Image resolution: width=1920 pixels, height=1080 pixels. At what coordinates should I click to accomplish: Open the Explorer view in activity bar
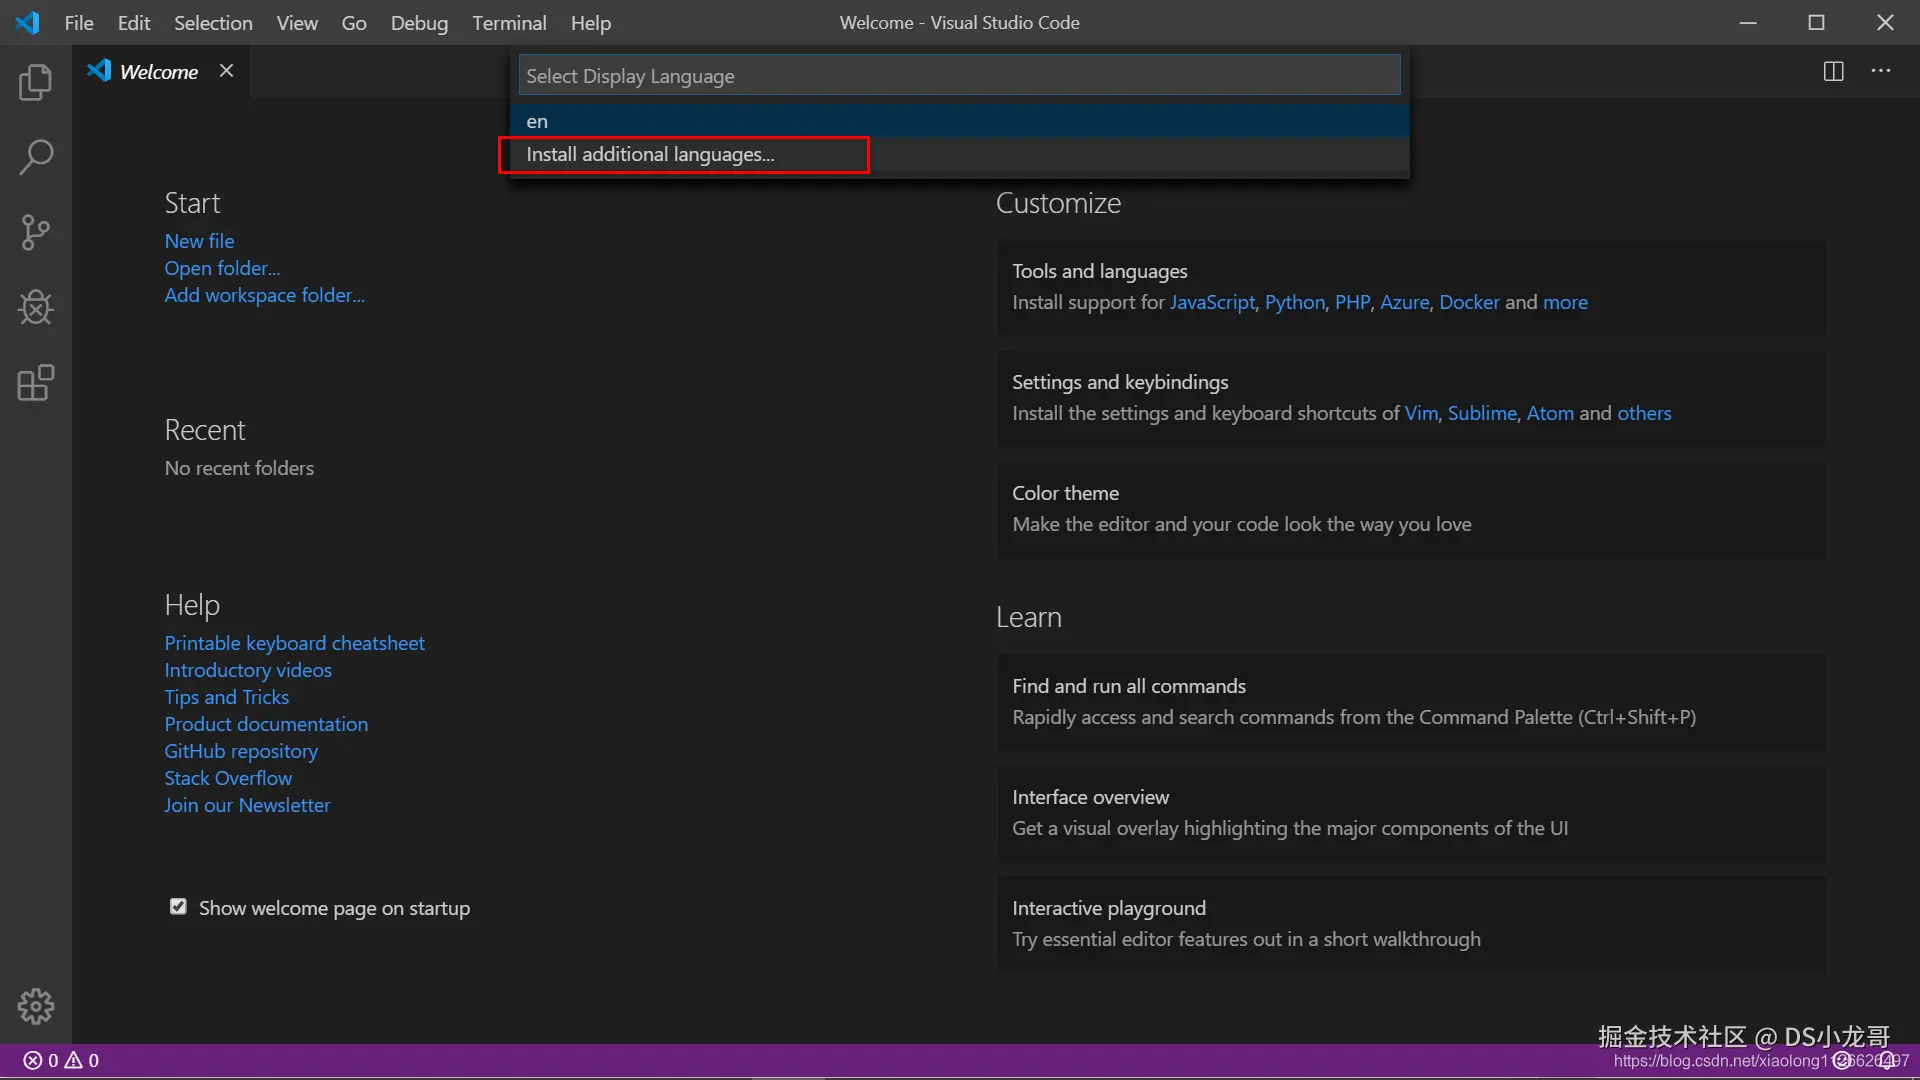[36, 82]
